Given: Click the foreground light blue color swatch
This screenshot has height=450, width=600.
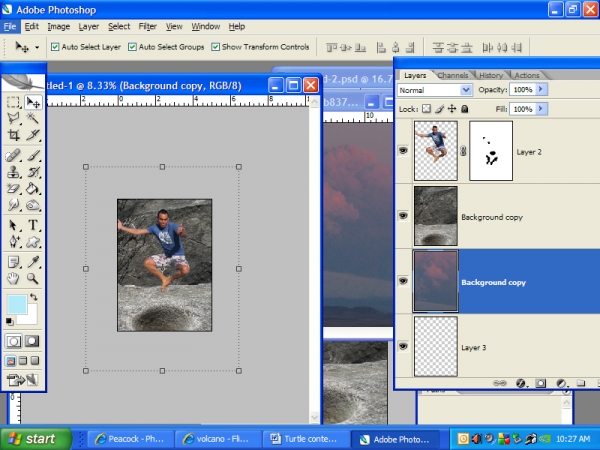Looking at the screenshot, I should coord(16,303).
